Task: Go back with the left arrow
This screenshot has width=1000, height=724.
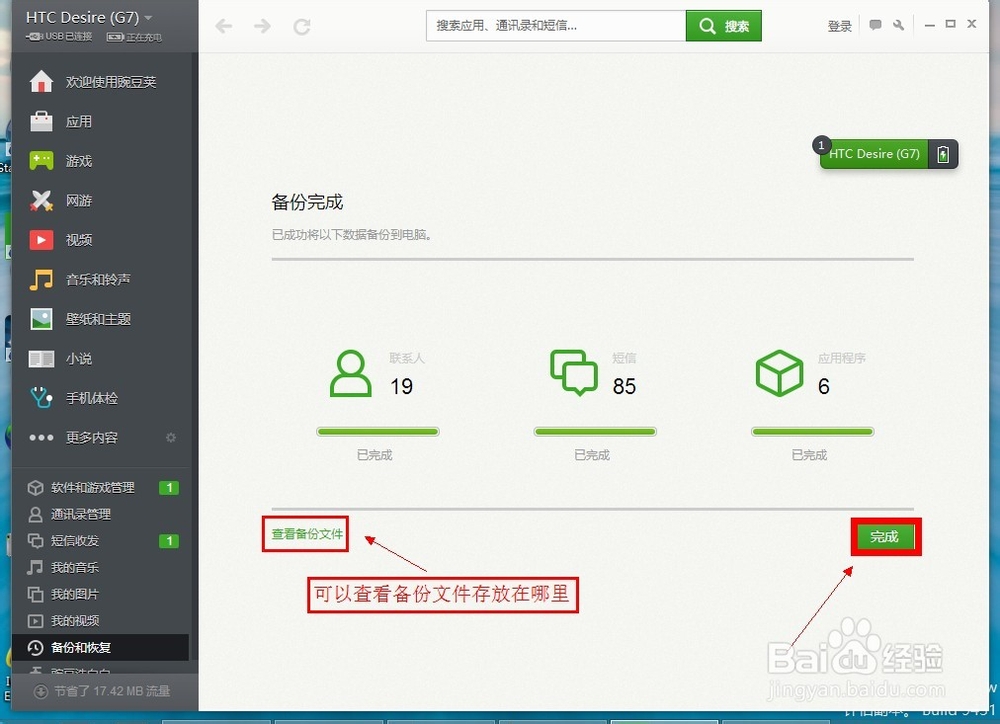Action: [x=223, y=26]
